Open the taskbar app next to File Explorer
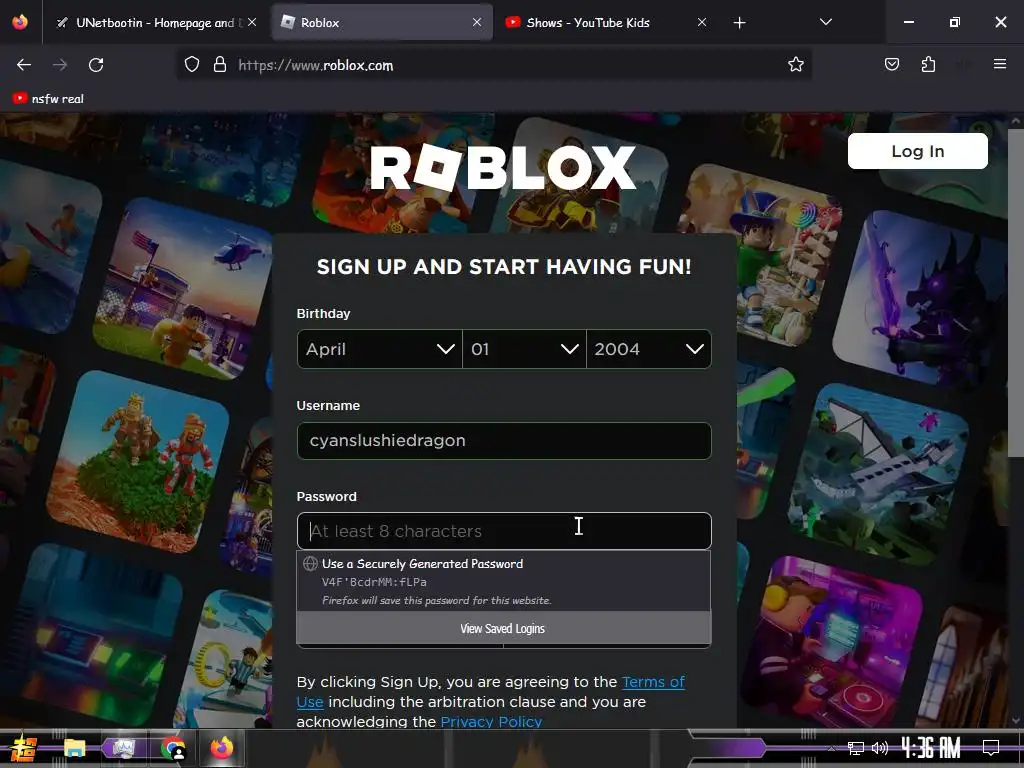Viewport: 1024px width, 768px height. (123, 748)
